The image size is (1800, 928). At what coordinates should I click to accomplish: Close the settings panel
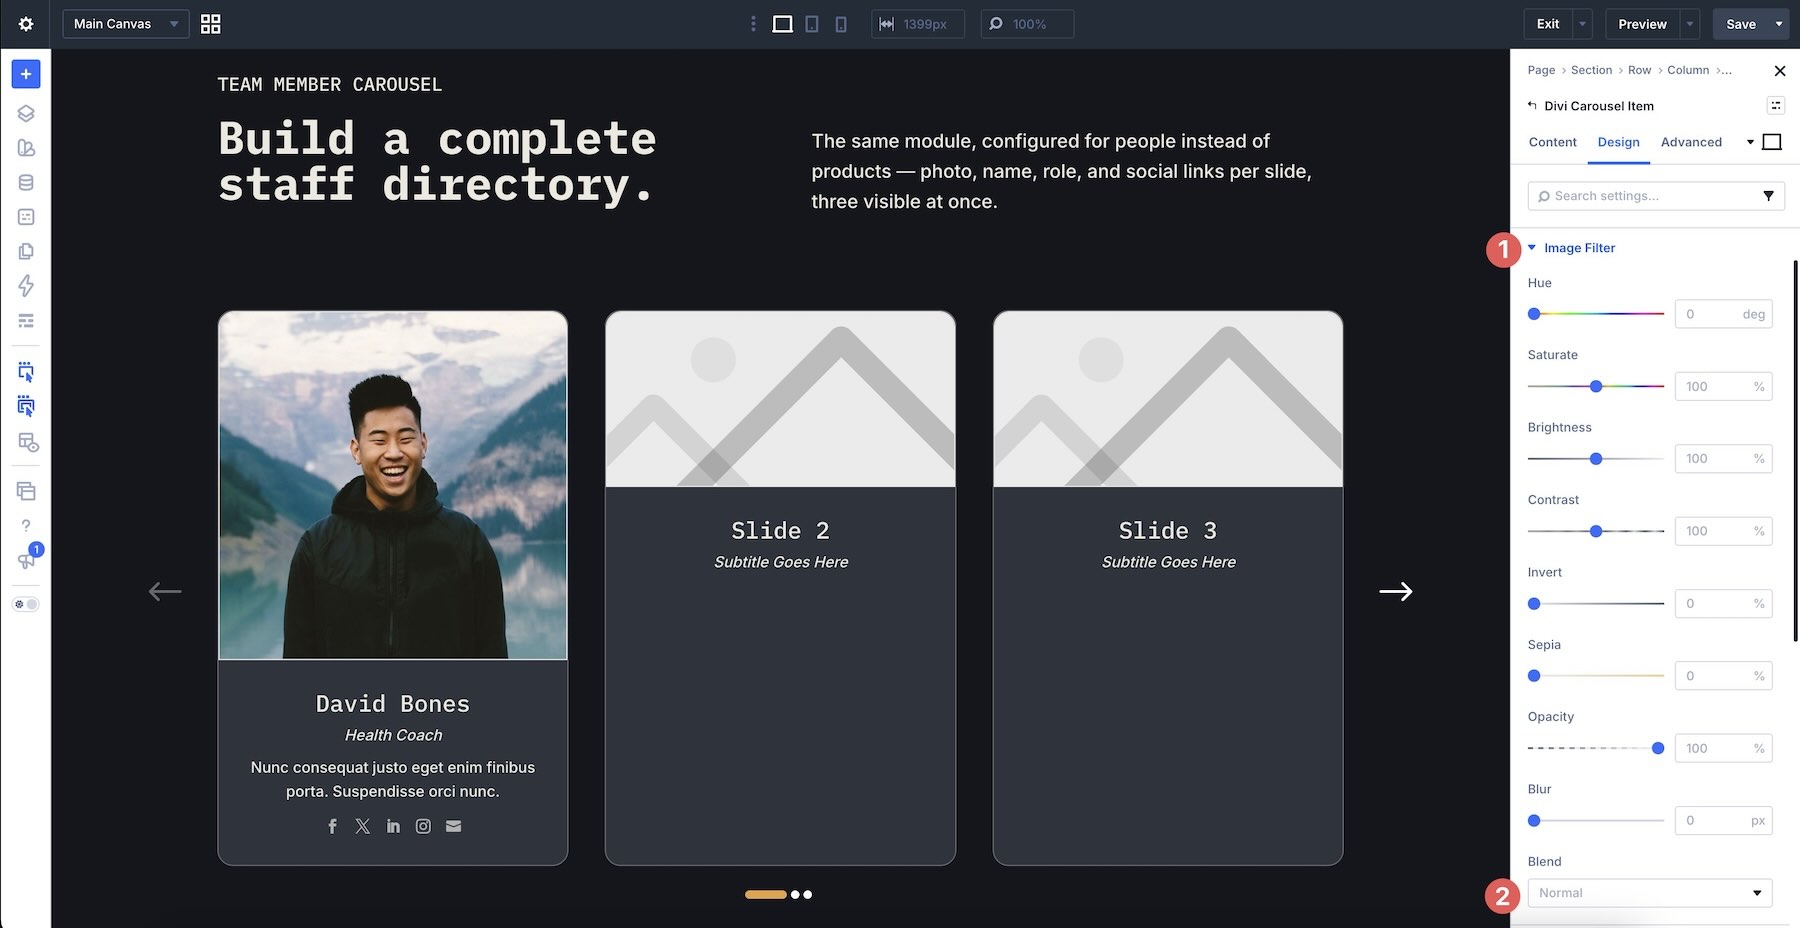click(1779, 71)
